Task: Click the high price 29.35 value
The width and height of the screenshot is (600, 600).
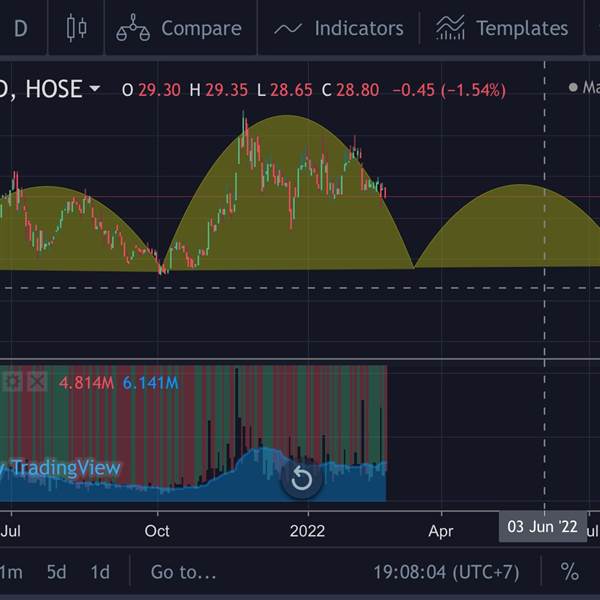Action: click(227, 90)
